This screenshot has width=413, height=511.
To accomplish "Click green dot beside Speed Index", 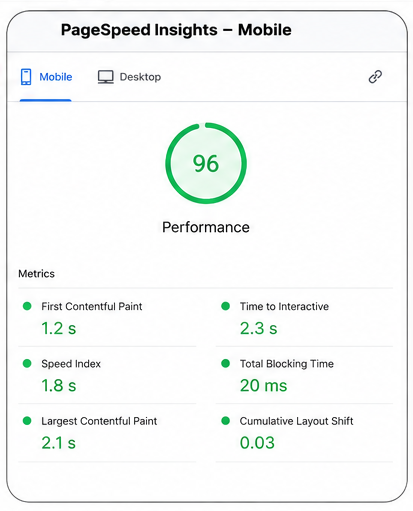I will pos(27,363).
